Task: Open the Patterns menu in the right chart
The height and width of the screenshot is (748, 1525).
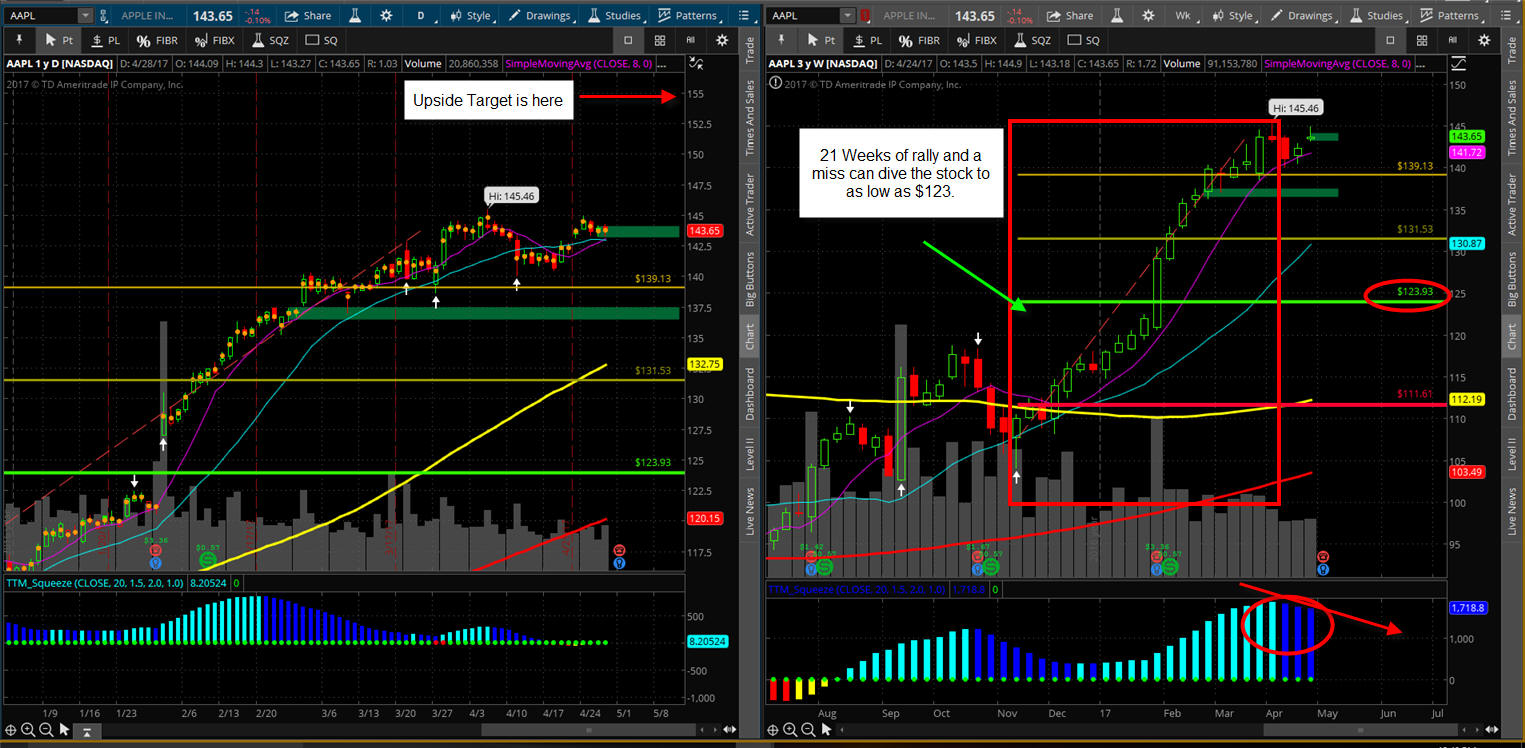Action: [1450, 15]
